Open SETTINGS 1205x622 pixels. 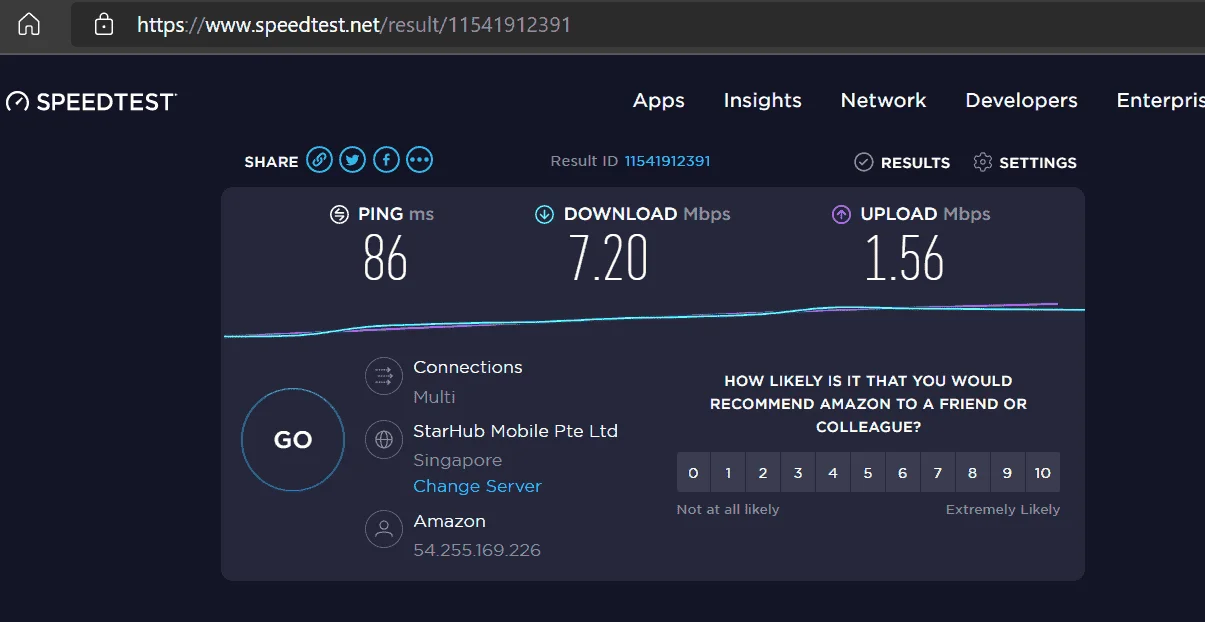click(x=1038, y=162)
